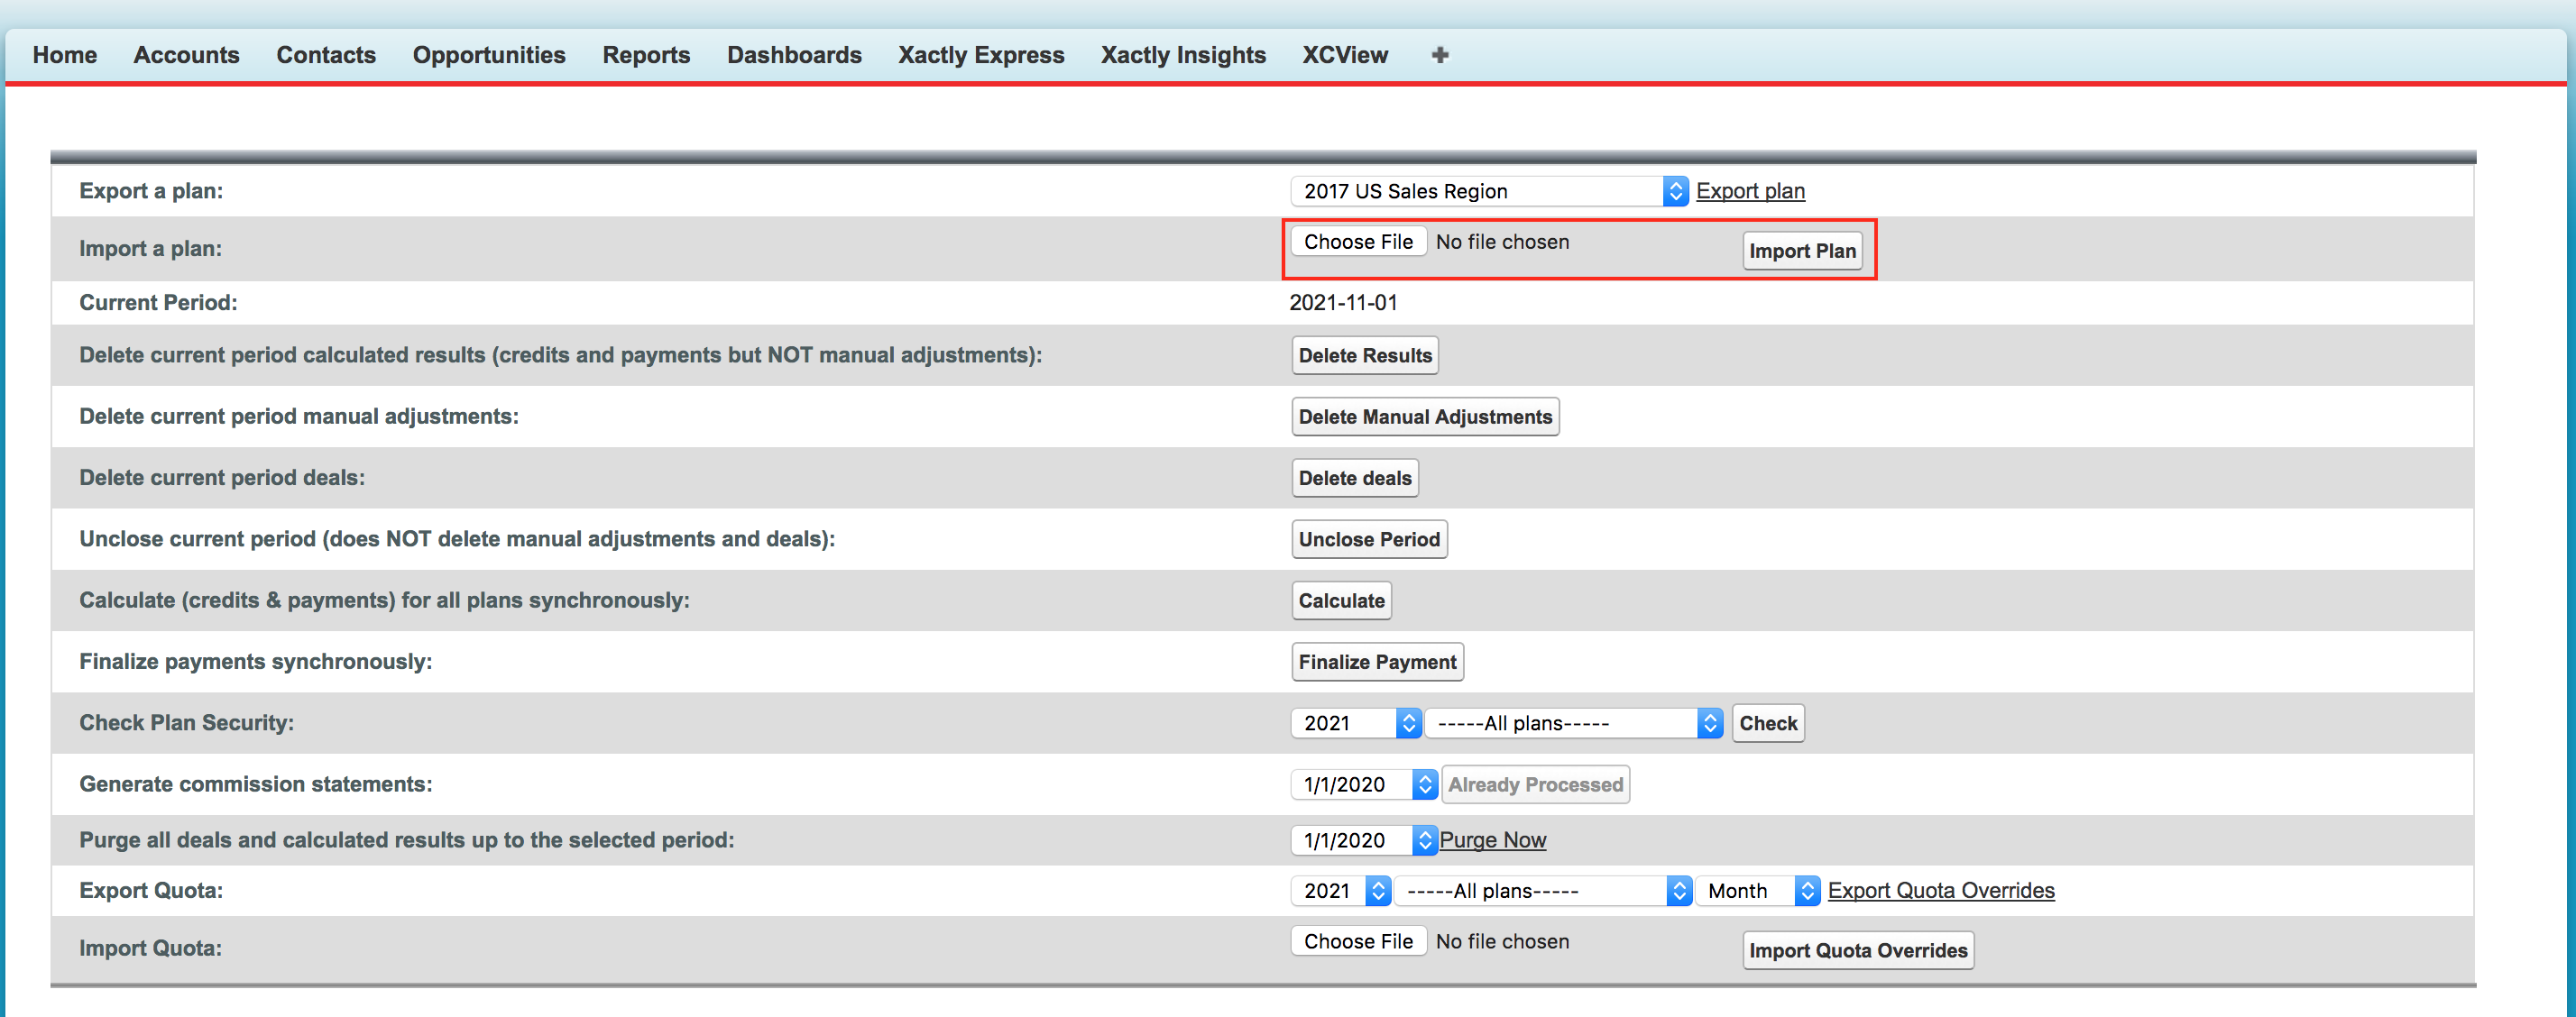Image resolution: width=2576 pixels, height=1017 pixels.
Task: Click the Delete deals button
Action: point(1355,478)
